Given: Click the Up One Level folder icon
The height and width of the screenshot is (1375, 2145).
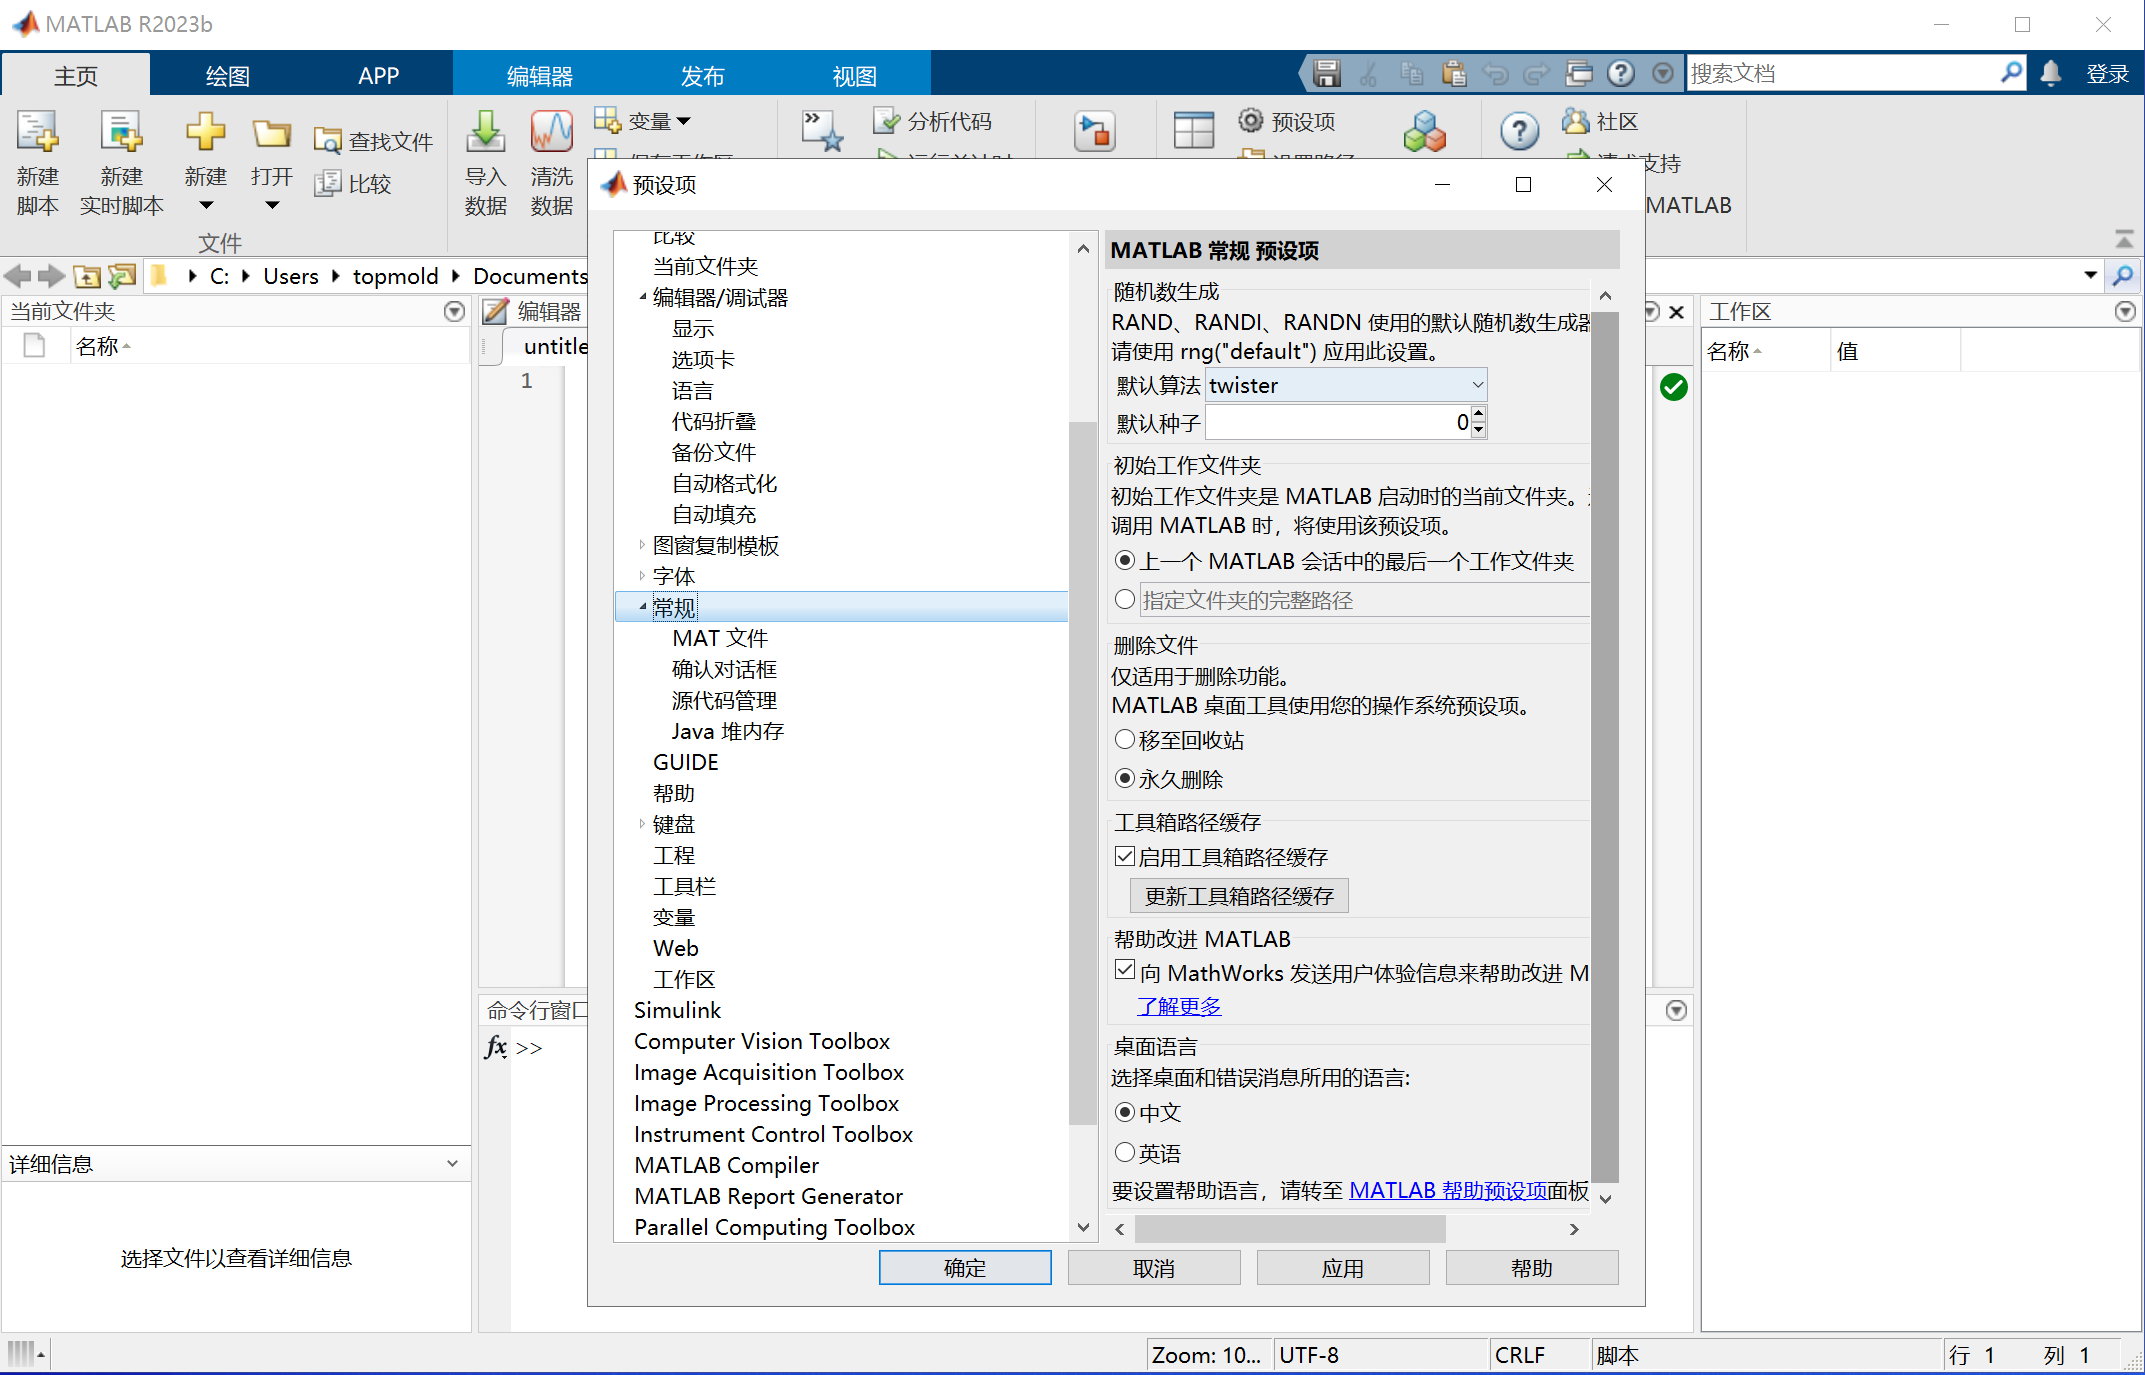Looking at the screenshot, I should click(x=88, y=276).
